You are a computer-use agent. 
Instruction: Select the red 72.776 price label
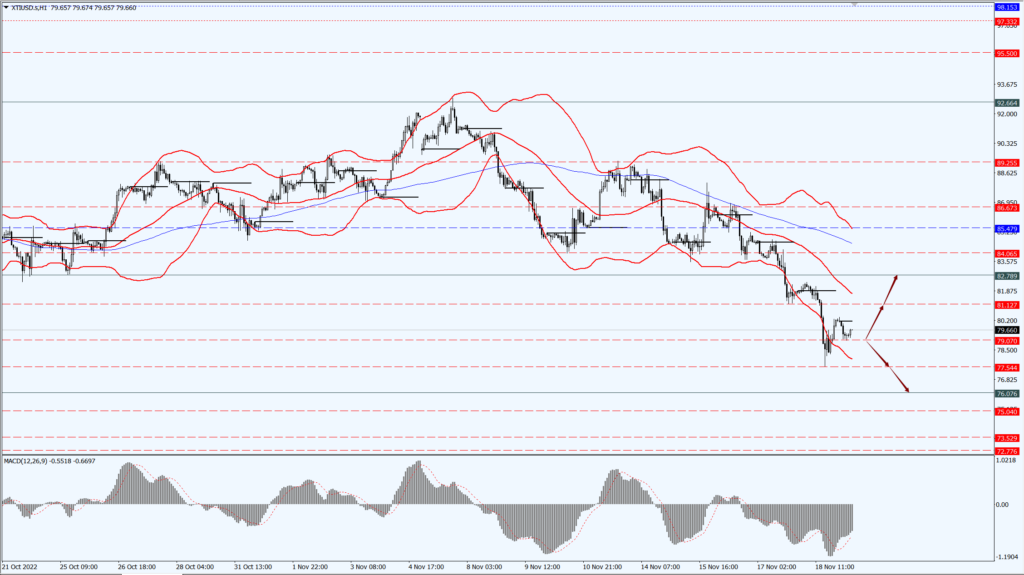click(x=1007, y=451)
